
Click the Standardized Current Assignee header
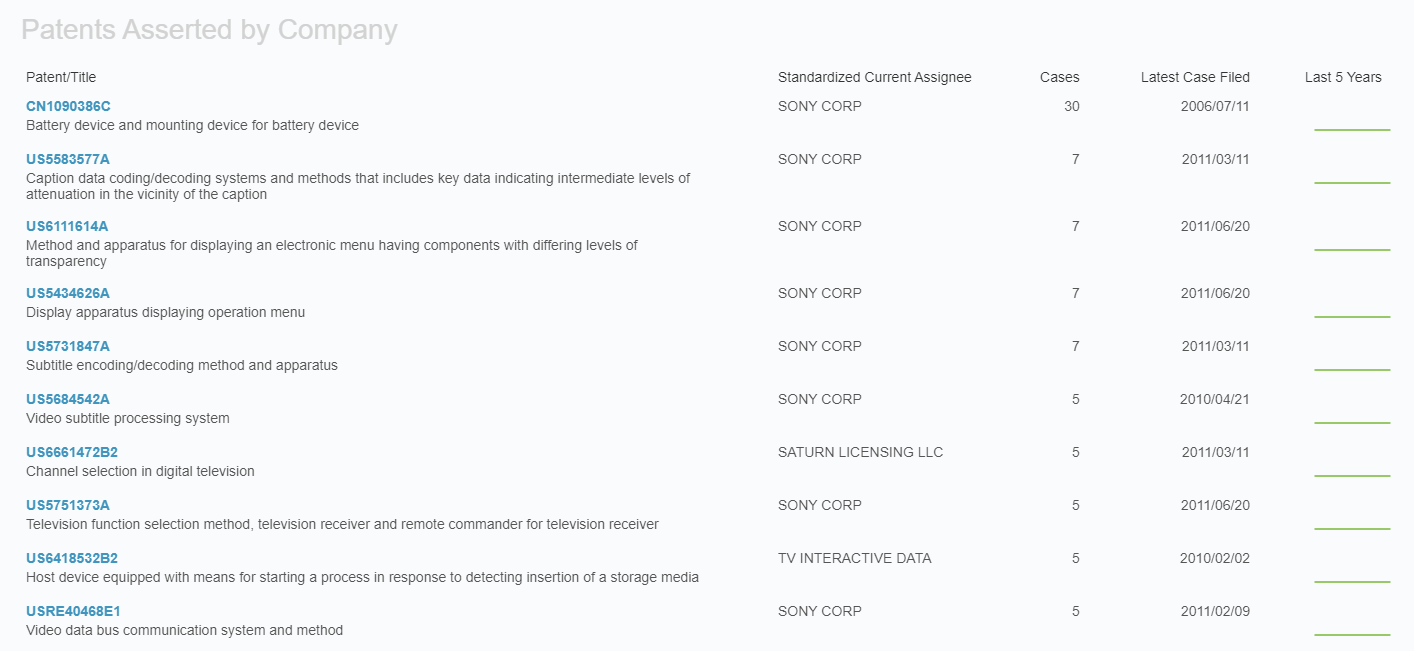pyautogui.click(x=874, y=77)
